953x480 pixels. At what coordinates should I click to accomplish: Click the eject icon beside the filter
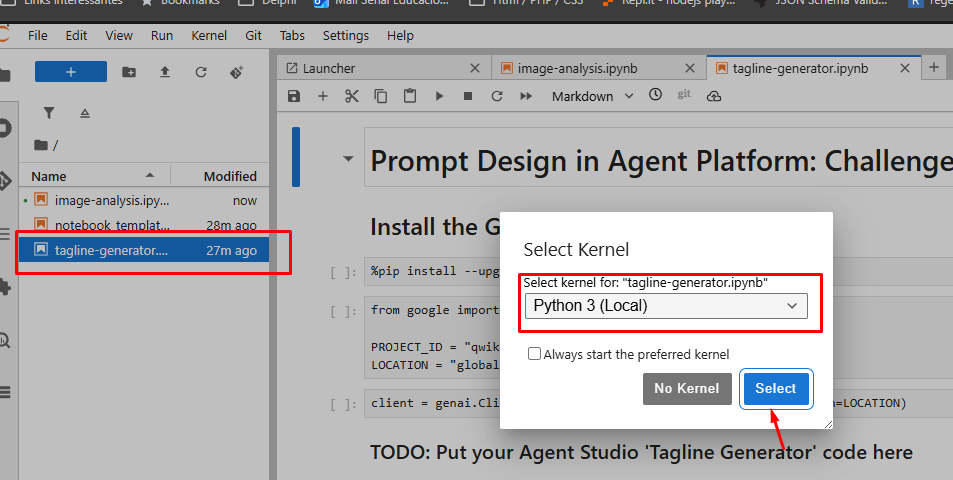84,113
